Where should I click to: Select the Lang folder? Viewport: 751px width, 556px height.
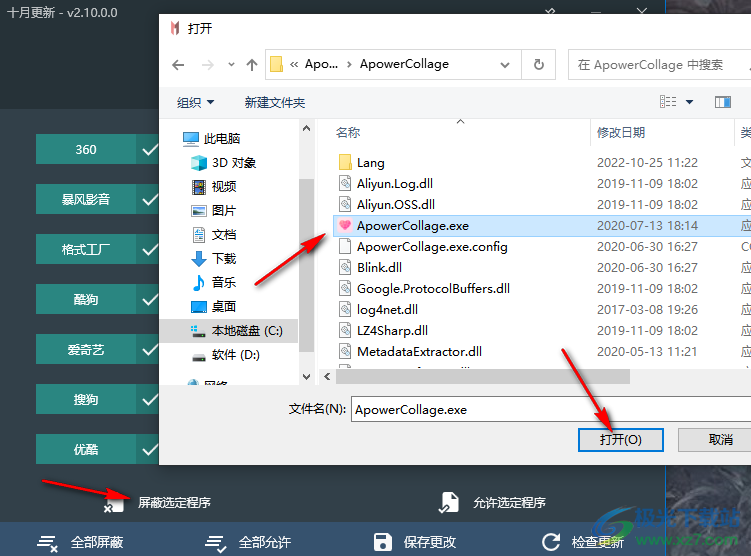[361, 163]
